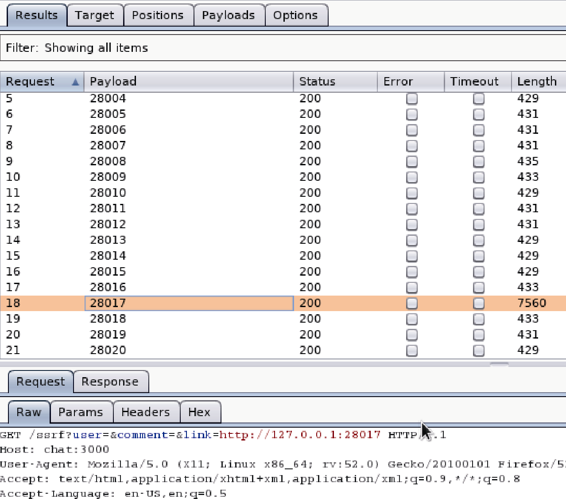Viewport: 566px width, 499px height.
Task: Sort by the Request column header
Action: 42,82
